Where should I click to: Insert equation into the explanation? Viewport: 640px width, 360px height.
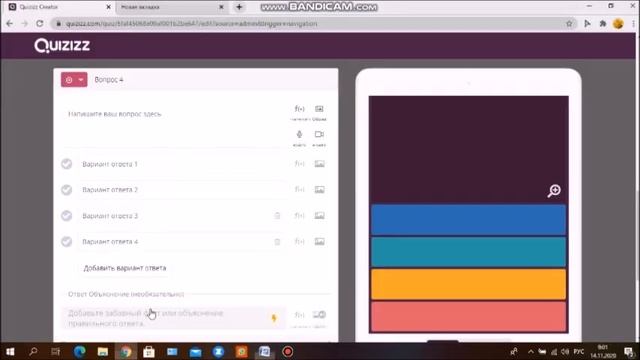click(300, 315)
